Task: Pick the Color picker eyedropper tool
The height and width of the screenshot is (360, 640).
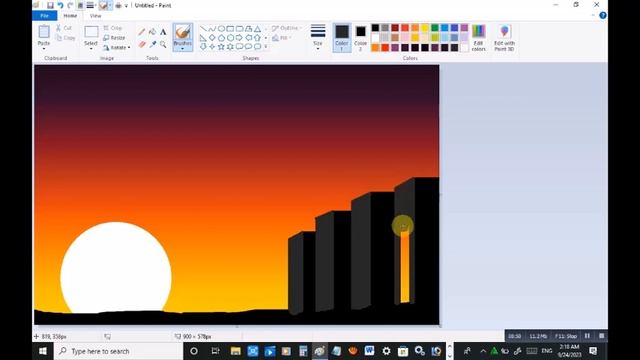Action: [152, 44]
